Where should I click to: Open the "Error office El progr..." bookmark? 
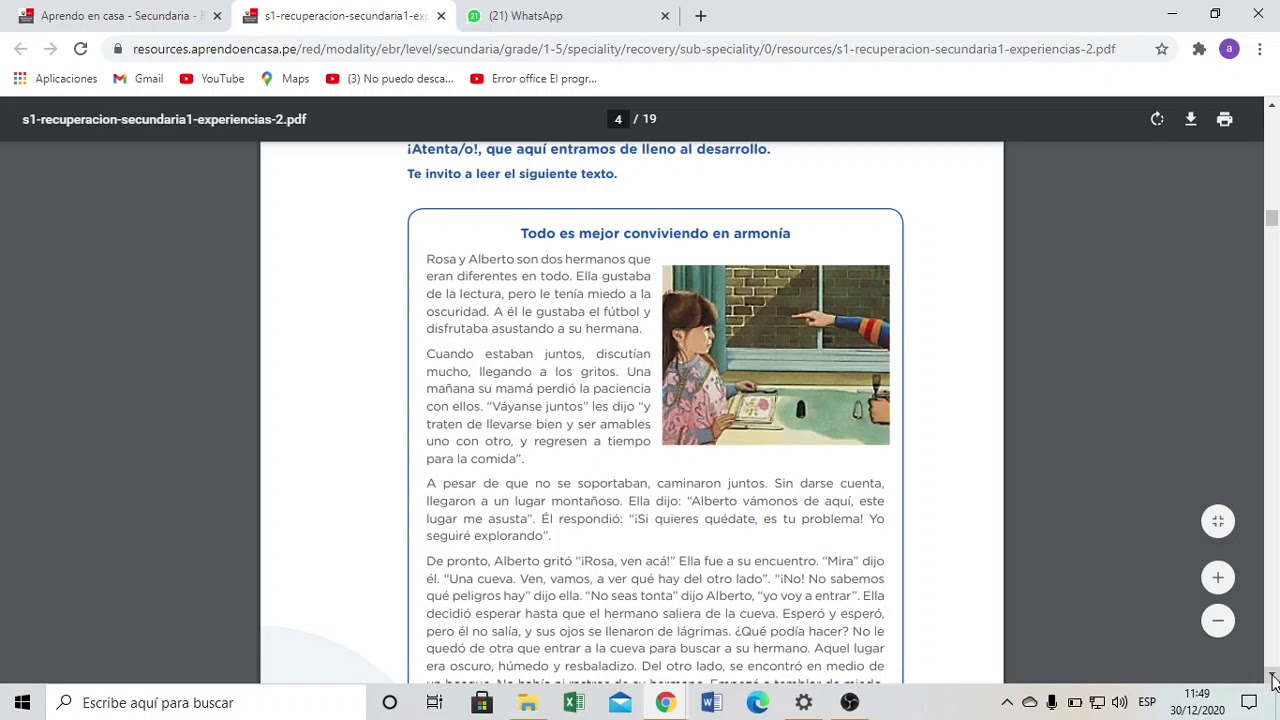click(x=533, y=79)
